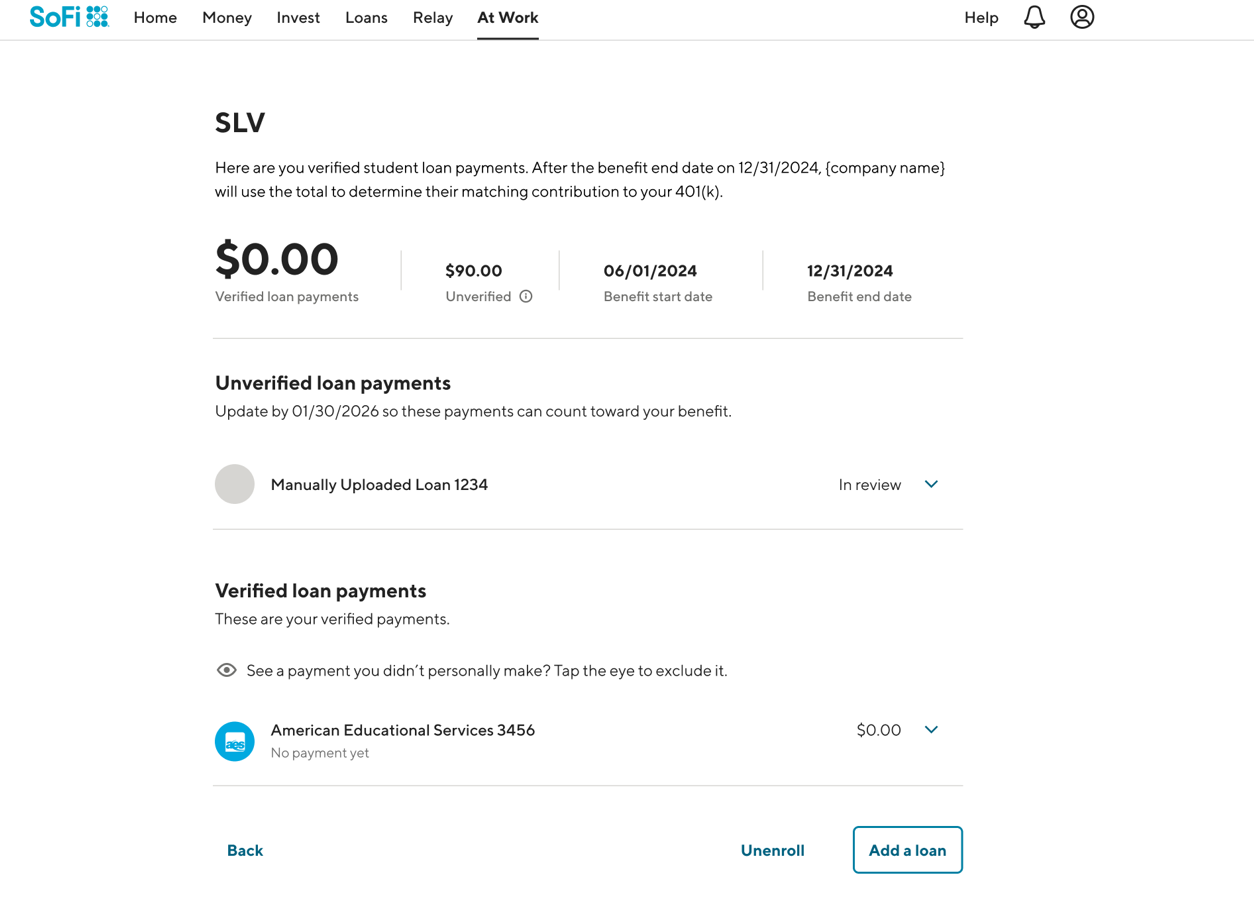Click the Unverified info icon
1254x904 pixels.
pos(526,297)
